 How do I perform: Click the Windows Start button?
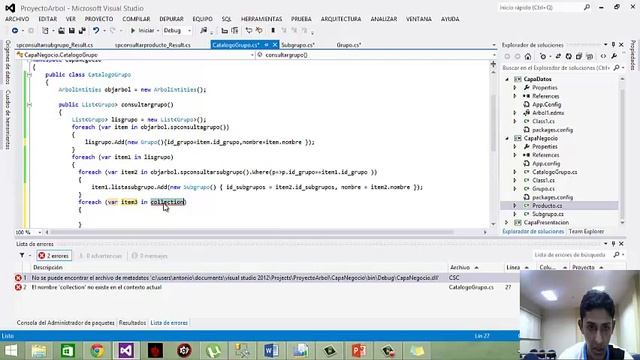[11, 351]
